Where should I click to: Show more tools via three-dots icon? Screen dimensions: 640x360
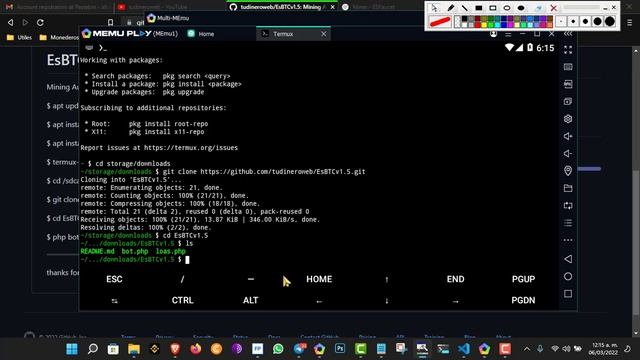point(568,240)
